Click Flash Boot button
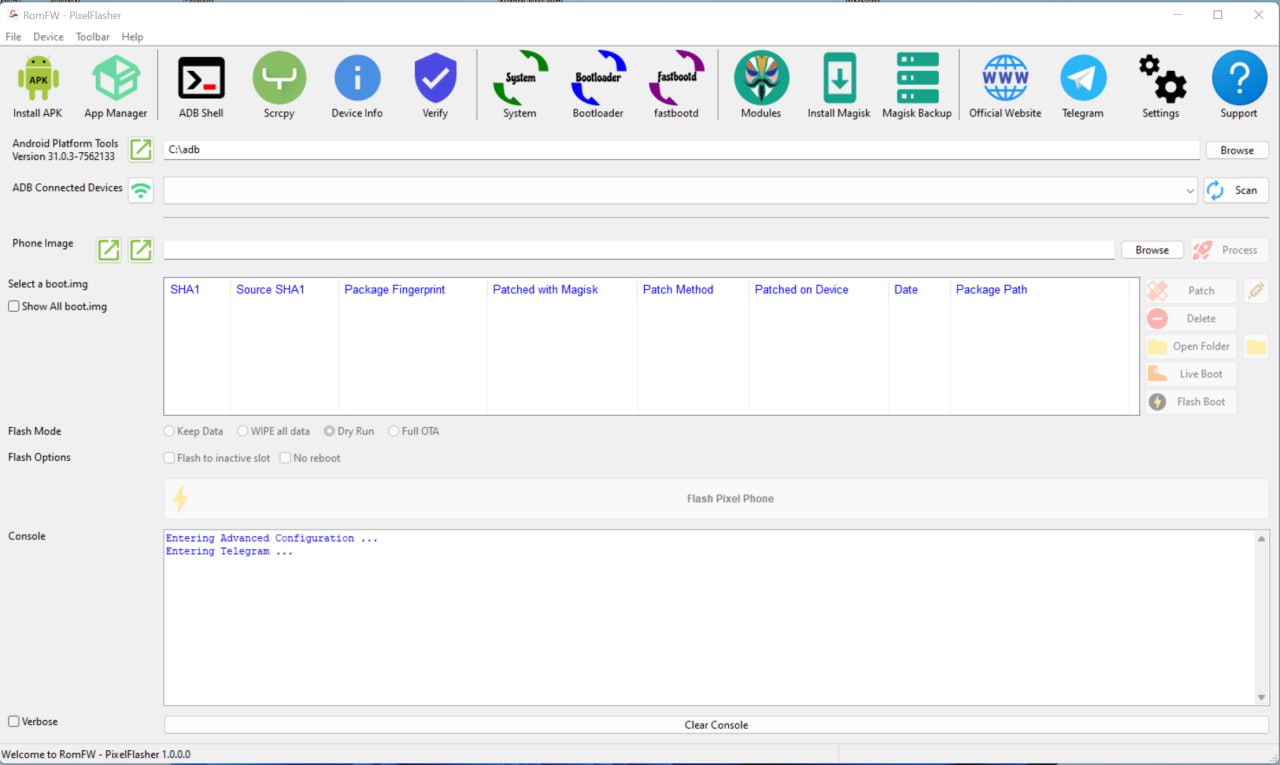The image size is (1280, 765). [1191, 402]
